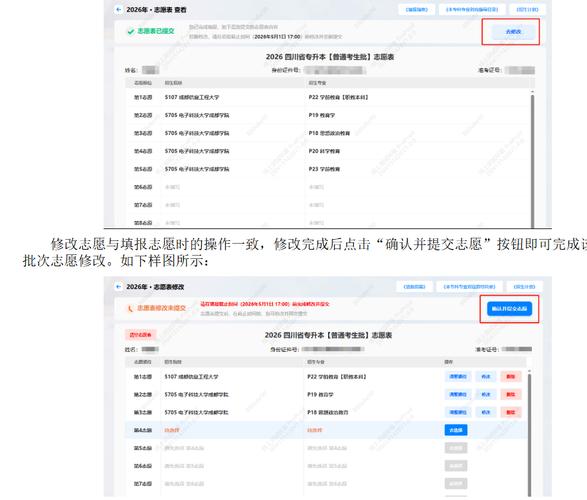Click the gray disabled button in 第5志愿 row
This screenshot has width=587, height=500.
coord(456,448)
